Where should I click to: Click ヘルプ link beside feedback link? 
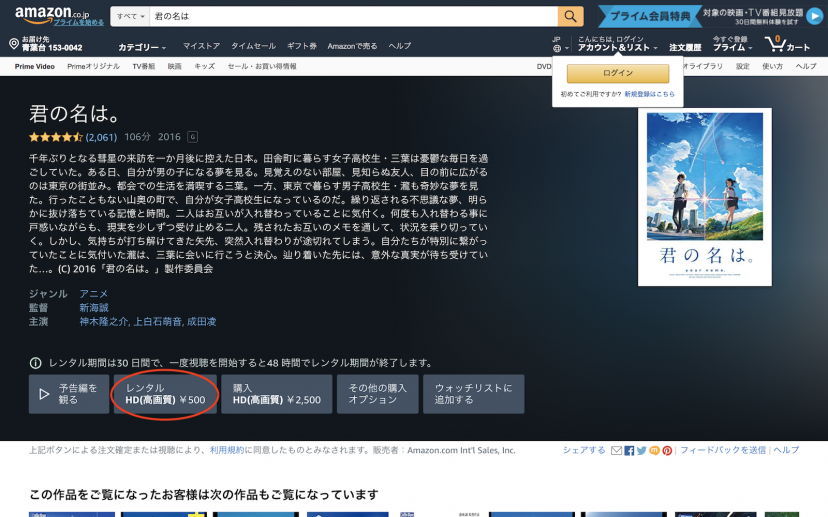tap(786, 450)
